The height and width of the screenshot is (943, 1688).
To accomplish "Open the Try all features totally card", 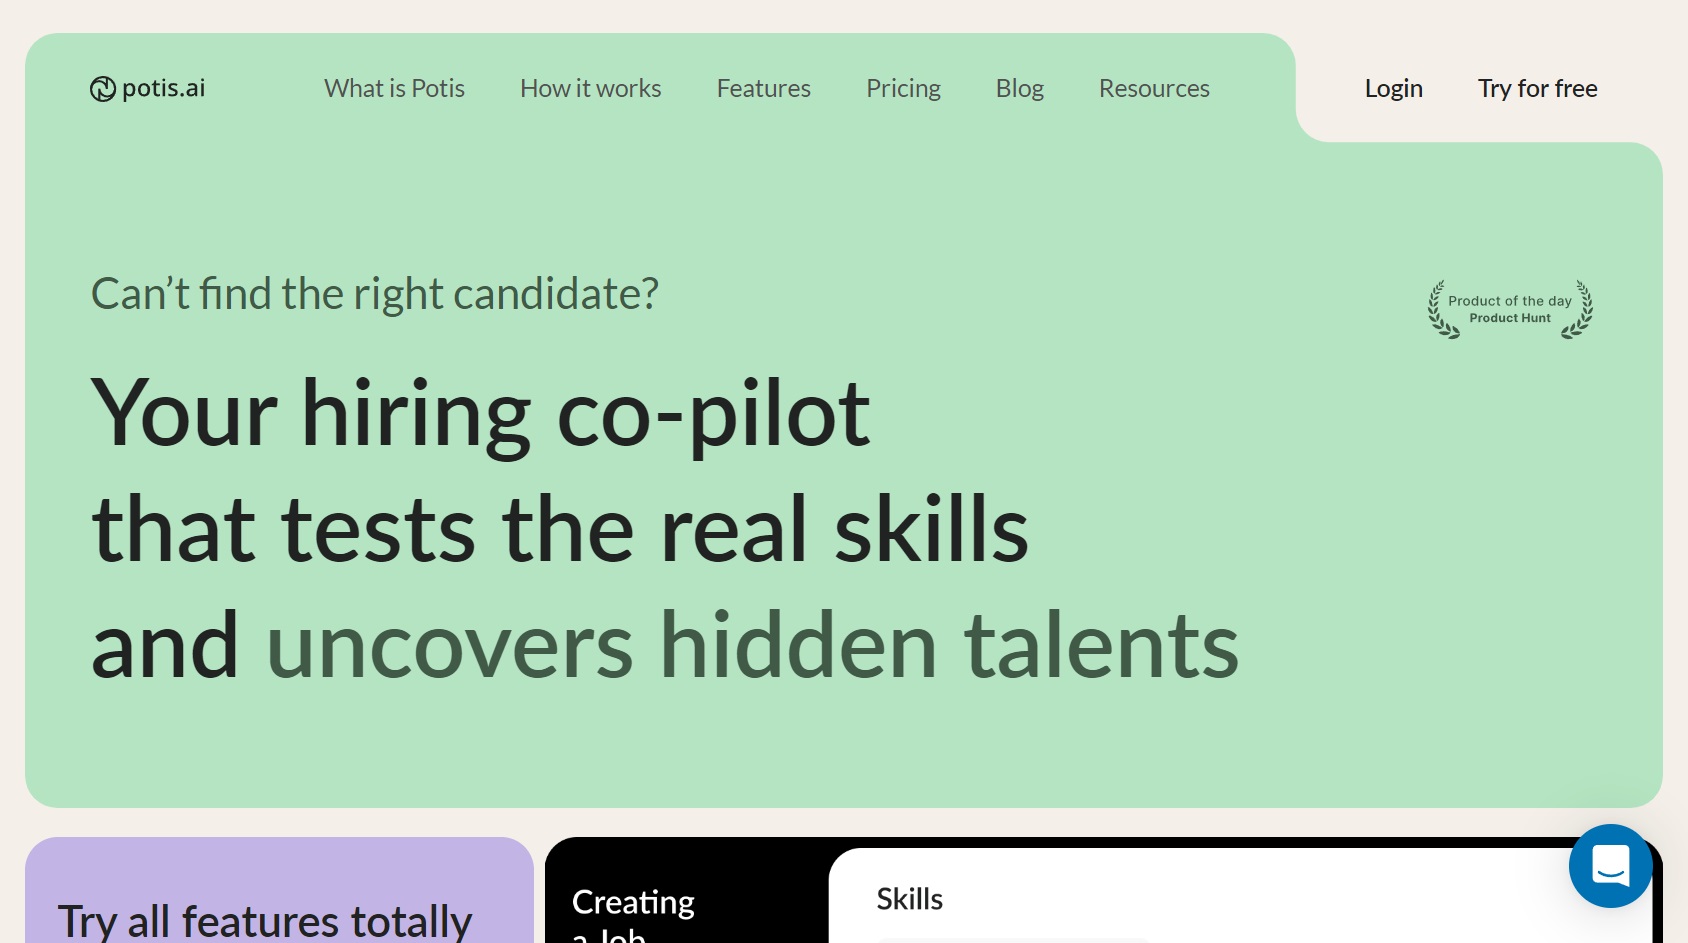I will (279, 890).
